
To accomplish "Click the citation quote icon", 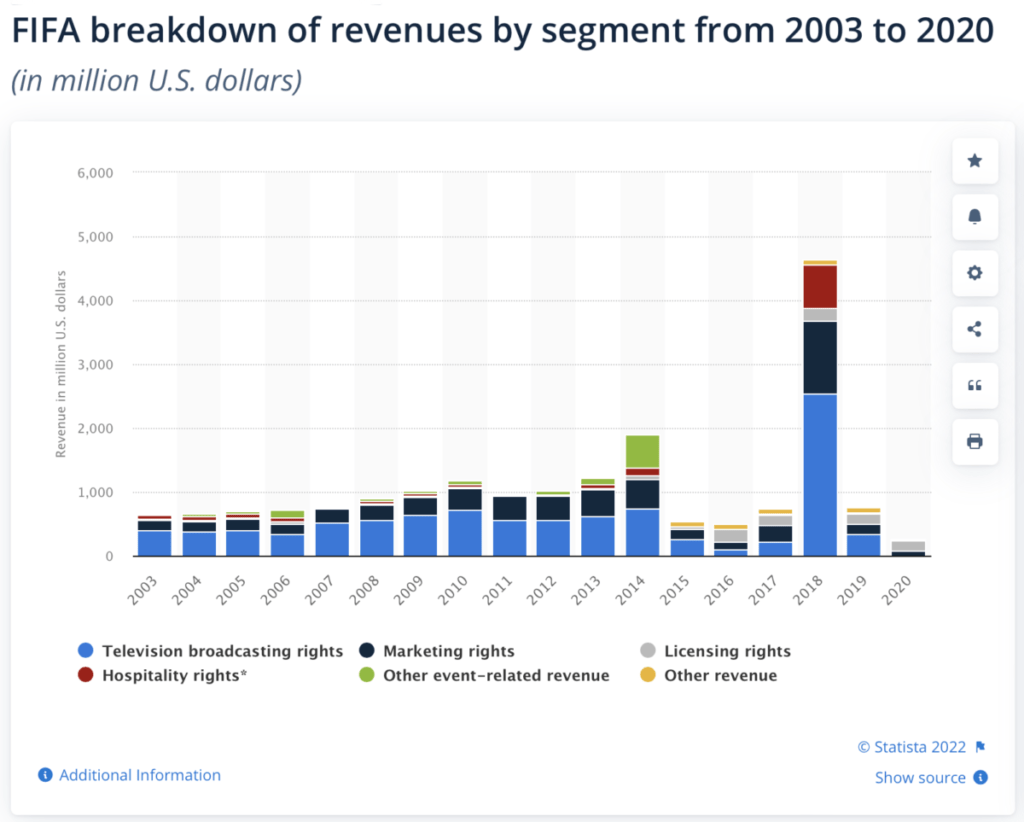I will [974, 385].
